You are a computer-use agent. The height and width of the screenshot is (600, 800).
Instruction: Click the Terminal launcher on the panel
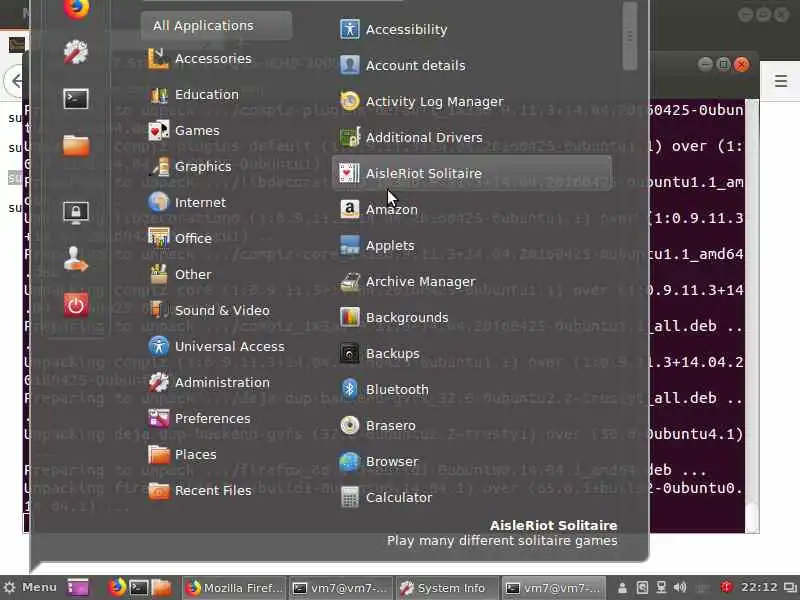click(x=138, y=588)
